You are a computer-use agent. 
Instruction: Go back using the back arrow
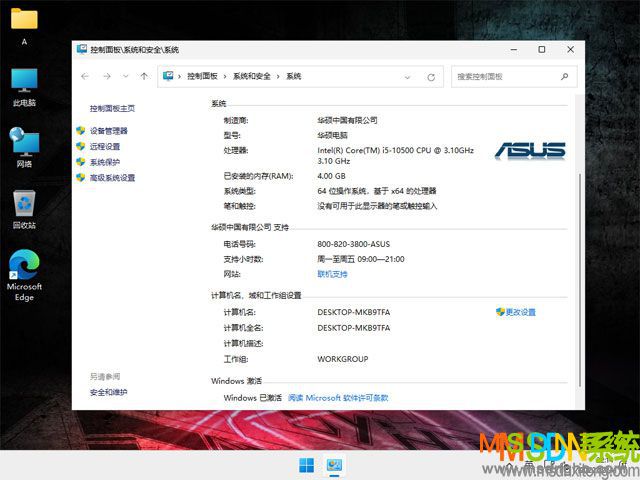tap(85, 76)
